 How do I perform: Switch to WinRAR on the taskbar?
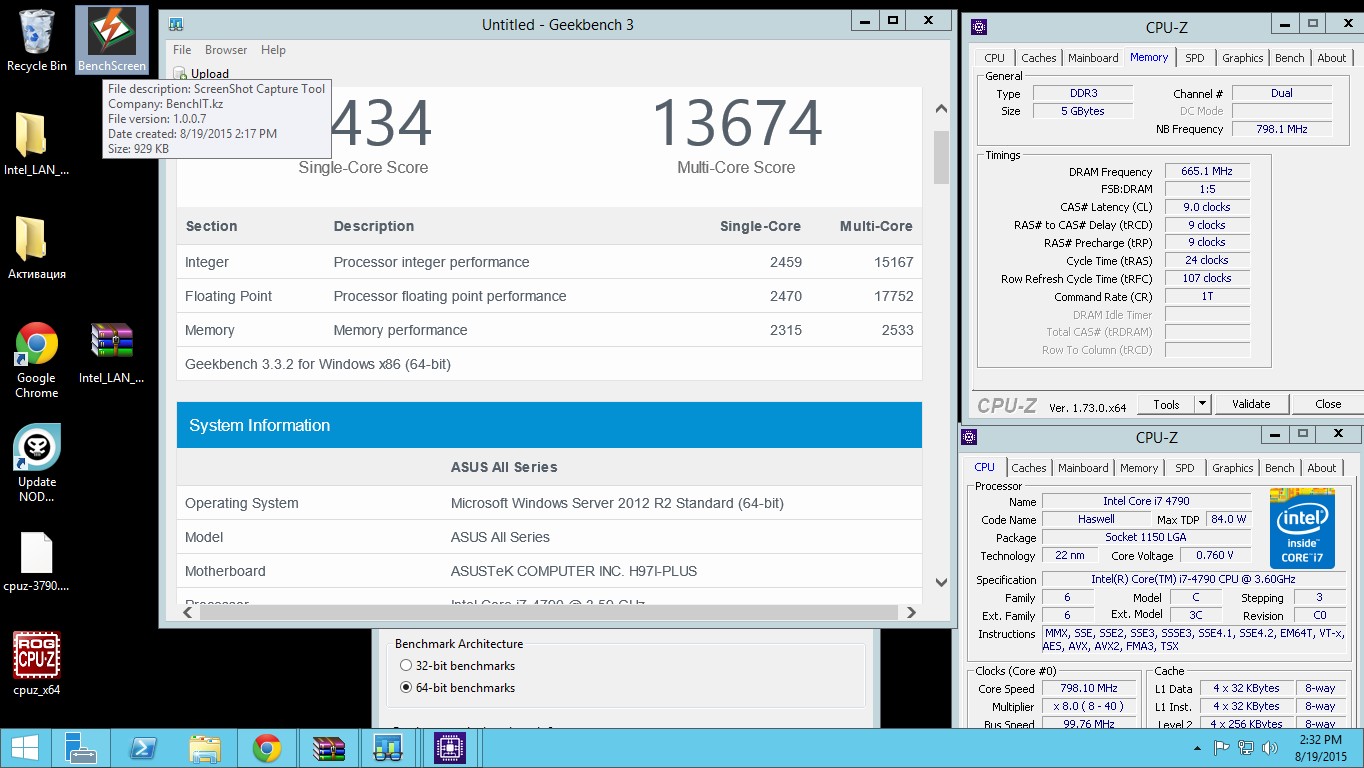pos(328,748)
